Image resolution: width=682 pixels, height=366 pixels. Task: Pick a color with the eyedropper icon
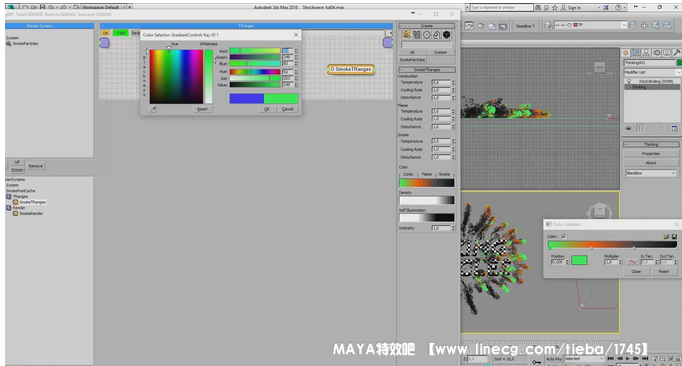[x=154, y=109]
